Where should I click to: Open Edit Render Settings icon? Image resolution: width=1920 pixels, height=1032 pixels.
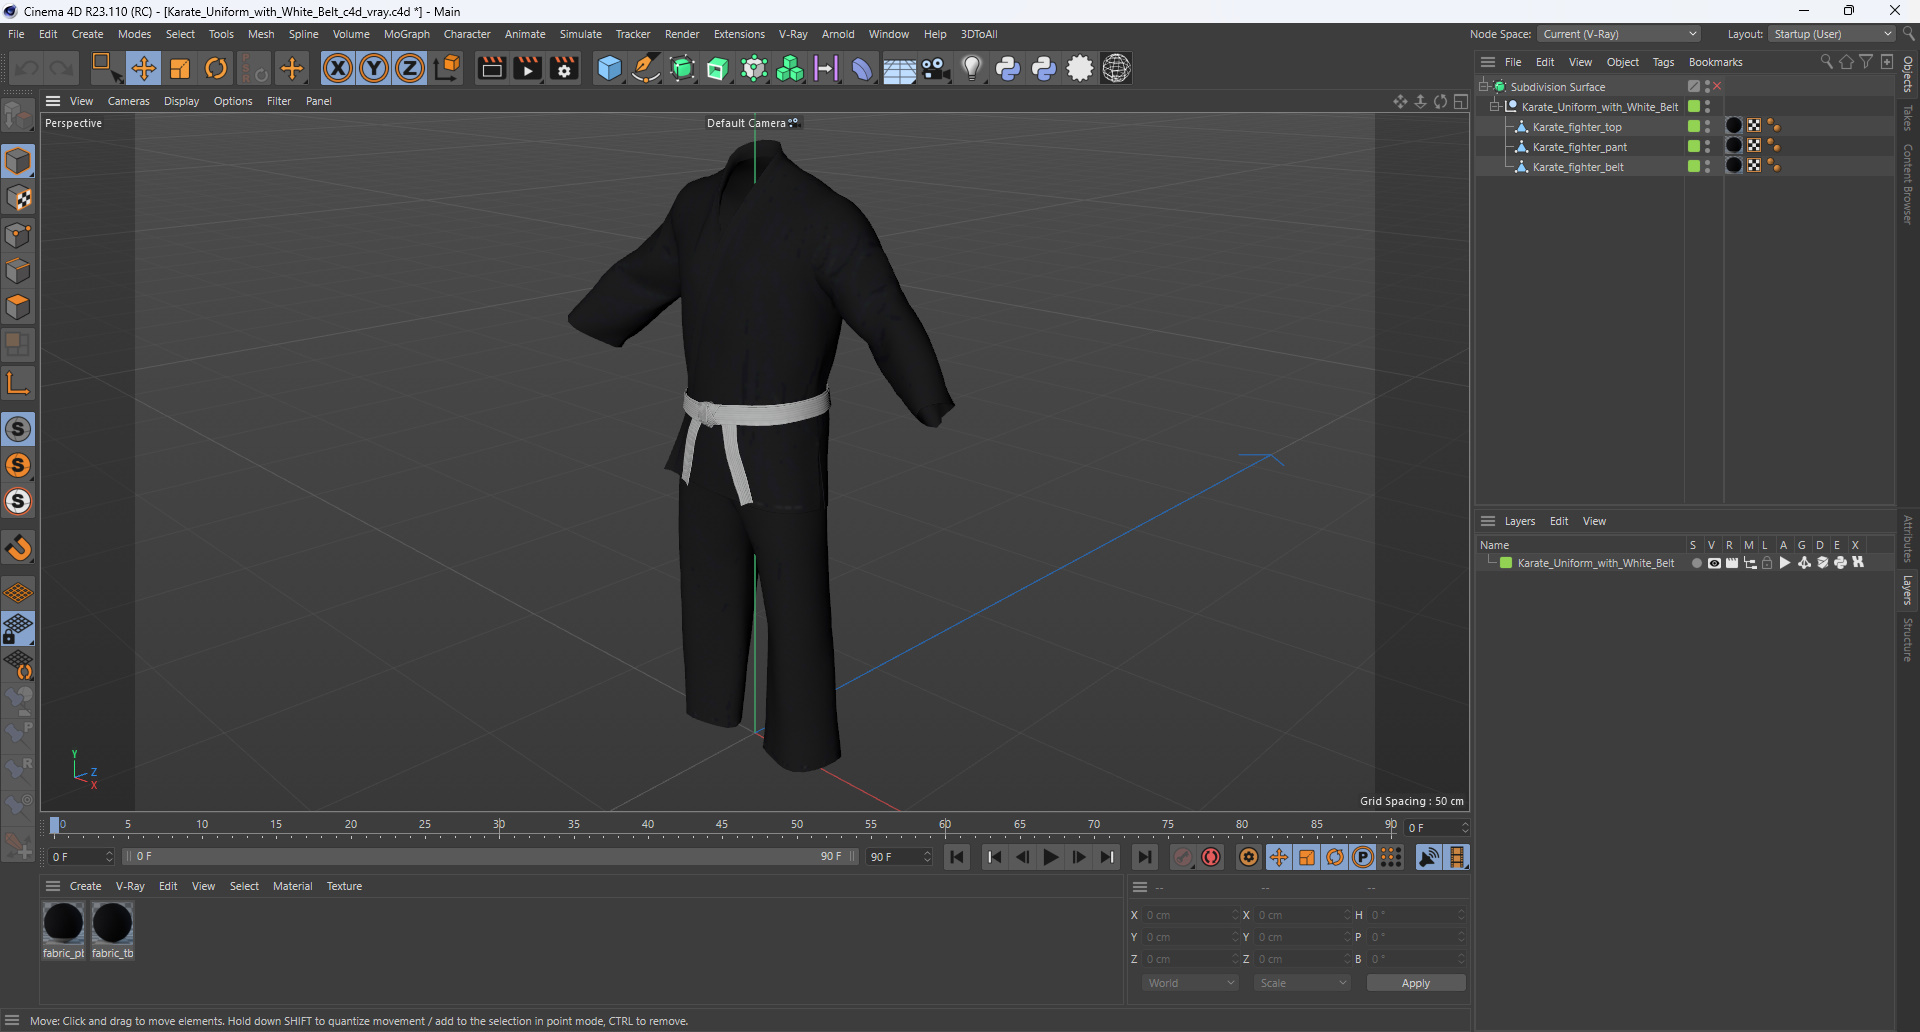(564, 68)
